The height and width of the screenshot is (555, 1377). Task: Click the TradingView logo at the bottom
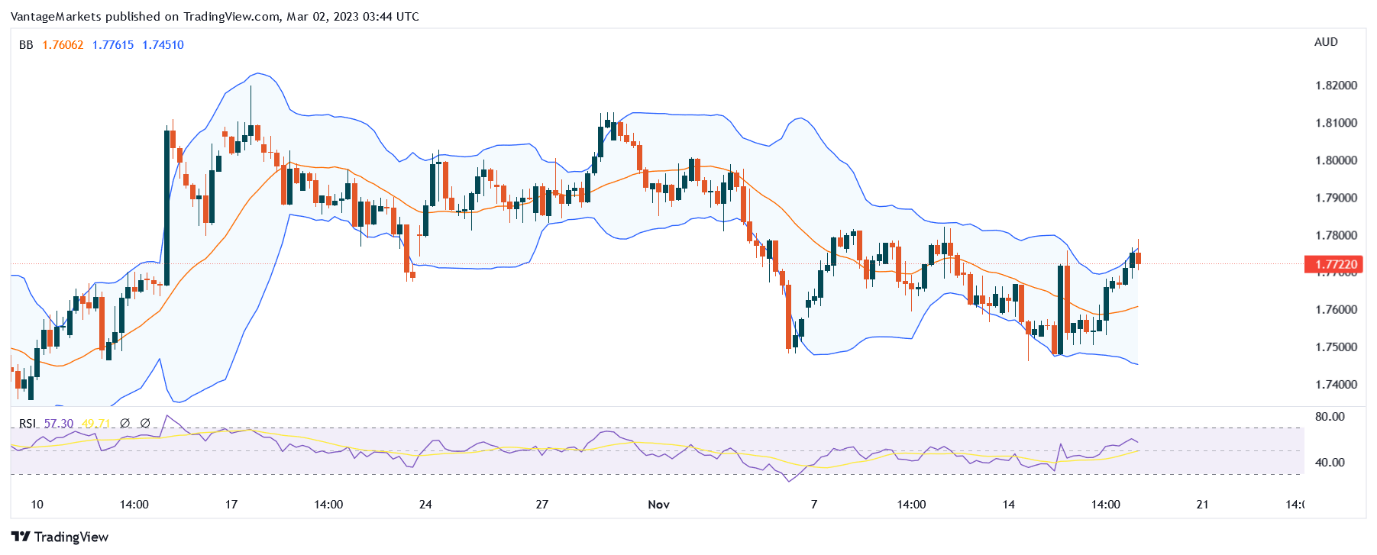59,537
